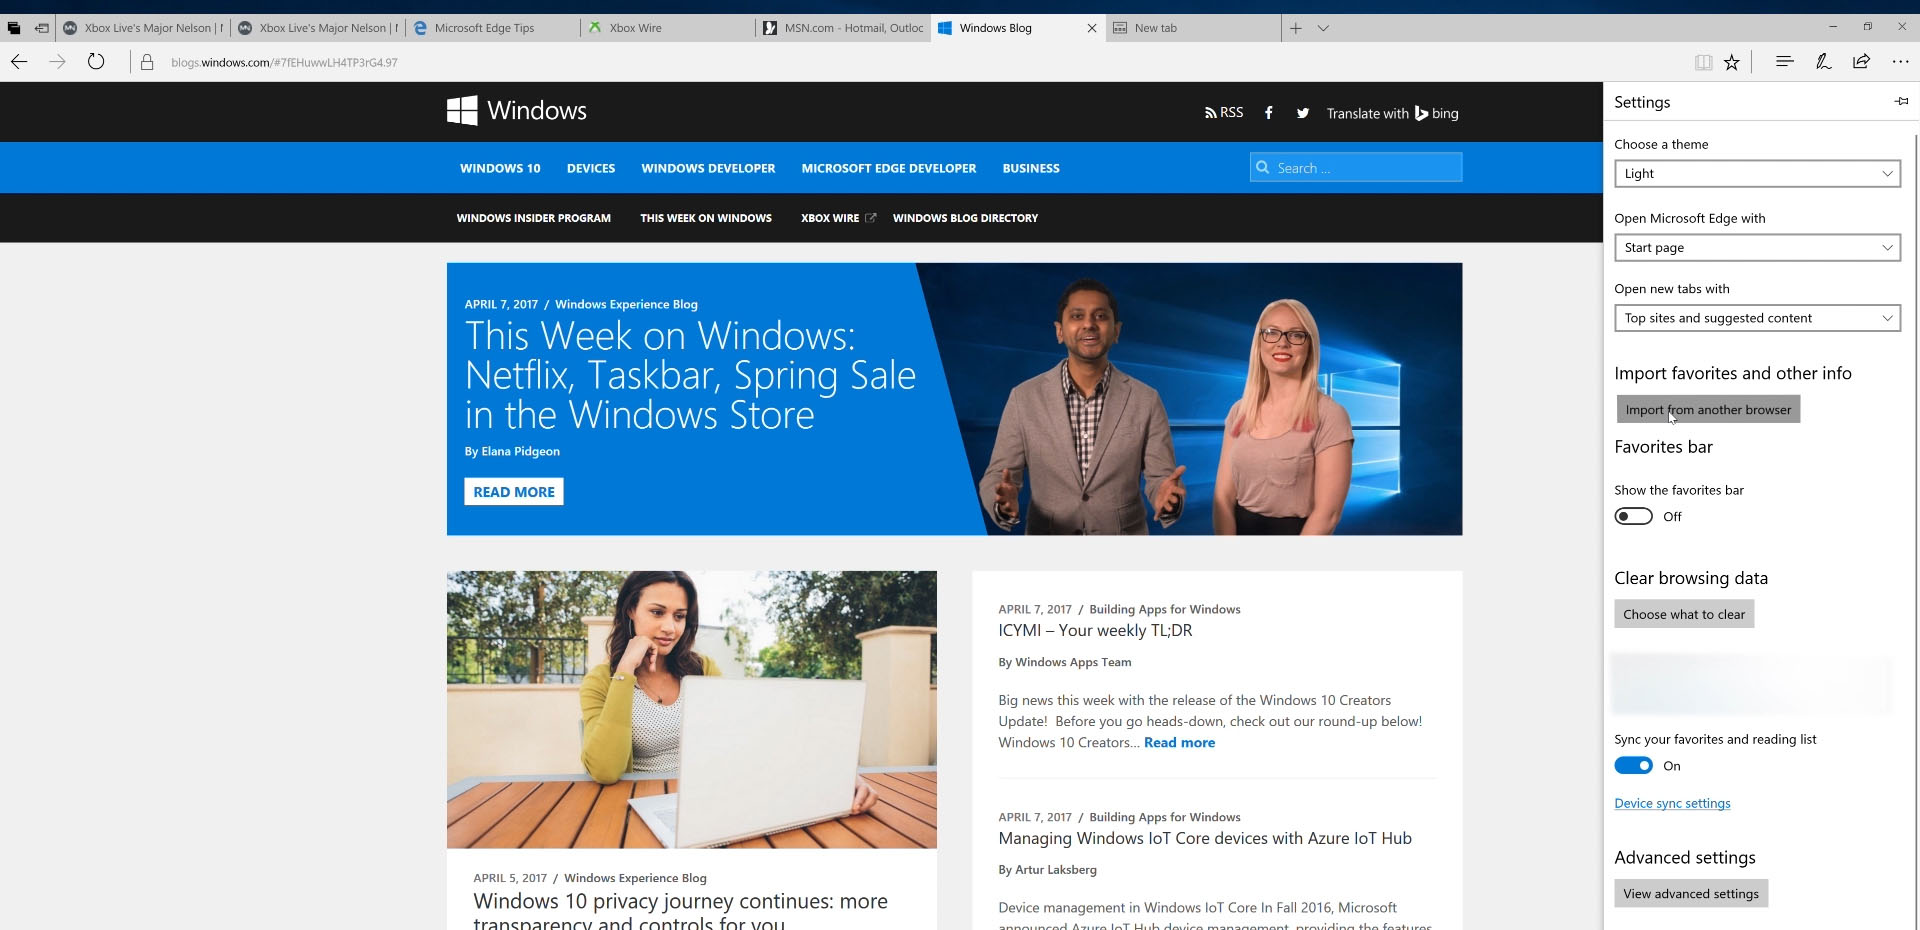This screenshot has height=930, width=1920.
Task: Open WINDOWS DEVELOPER nav item
Action: pyautogui.click(x=708, y=168)
